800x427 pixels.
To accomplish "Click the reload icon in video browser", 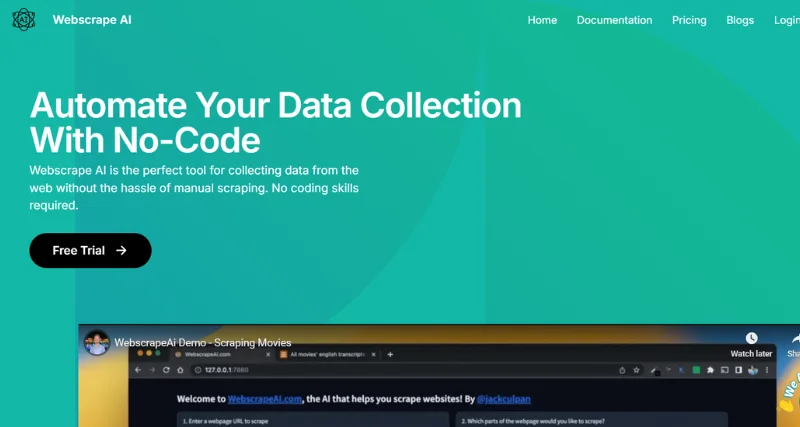I will pos(166,370).
